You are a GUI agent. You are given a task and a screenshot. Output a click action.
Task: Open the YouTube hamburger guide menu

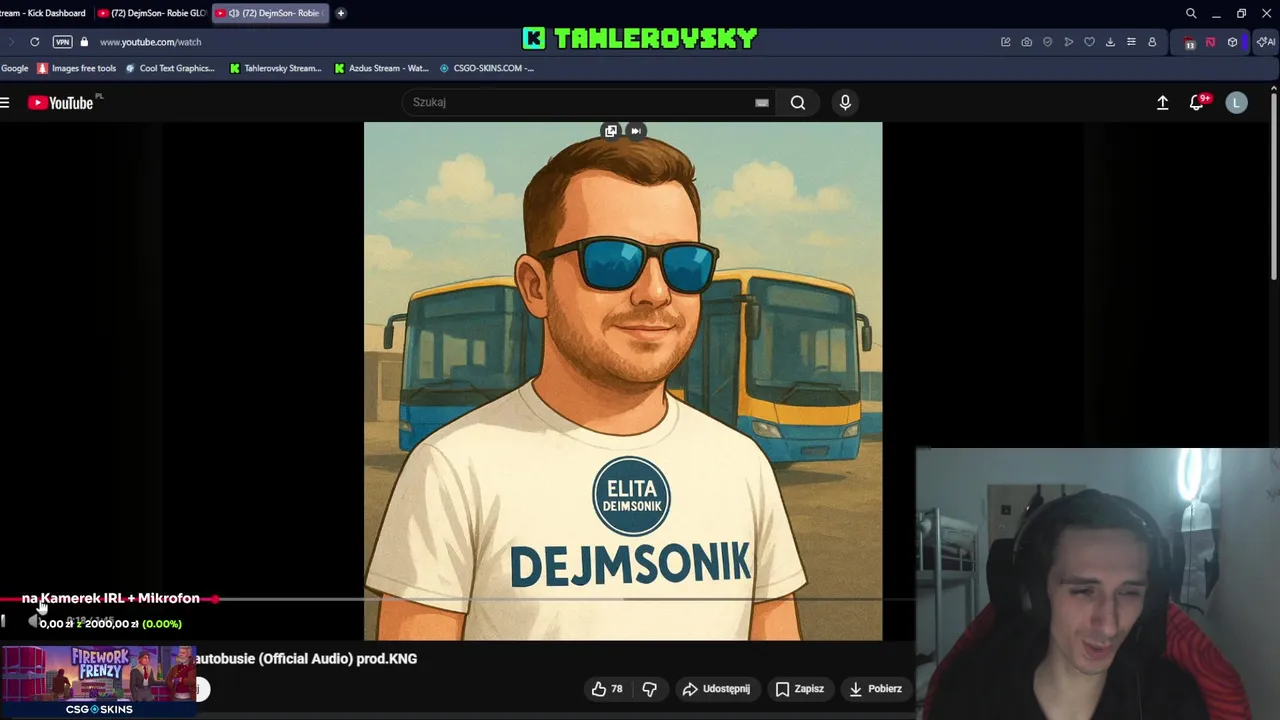[x=5, y=102]
